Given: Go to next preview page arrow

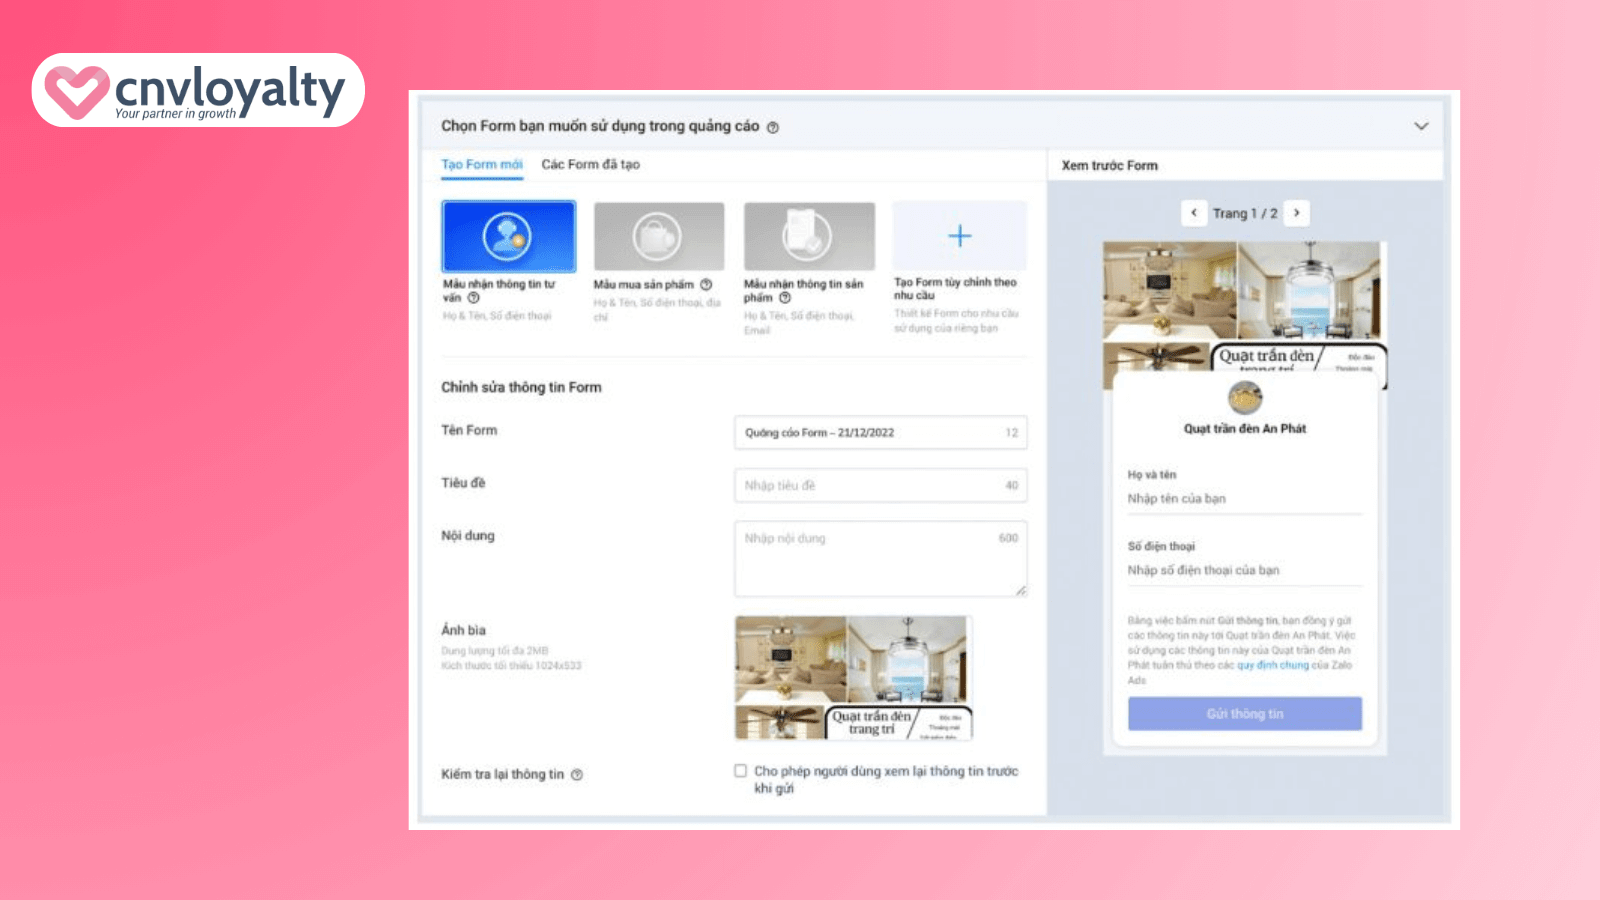Looking at the screenshot, I should [1297, 213].
